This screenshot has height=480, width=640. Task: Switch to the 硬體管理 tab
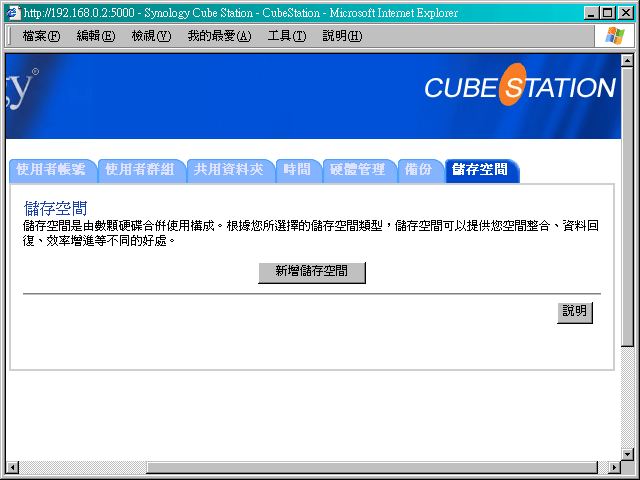pos(359,170)
